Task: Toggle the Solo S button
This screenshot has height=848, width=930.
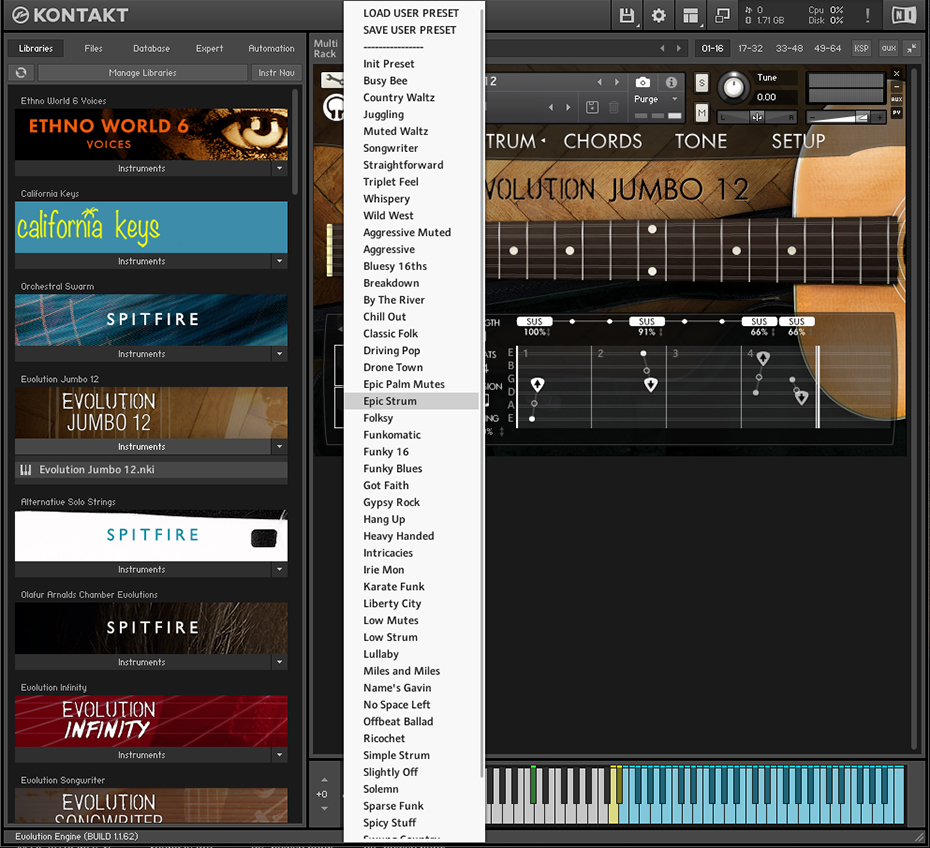Action: tap(702, 83)
